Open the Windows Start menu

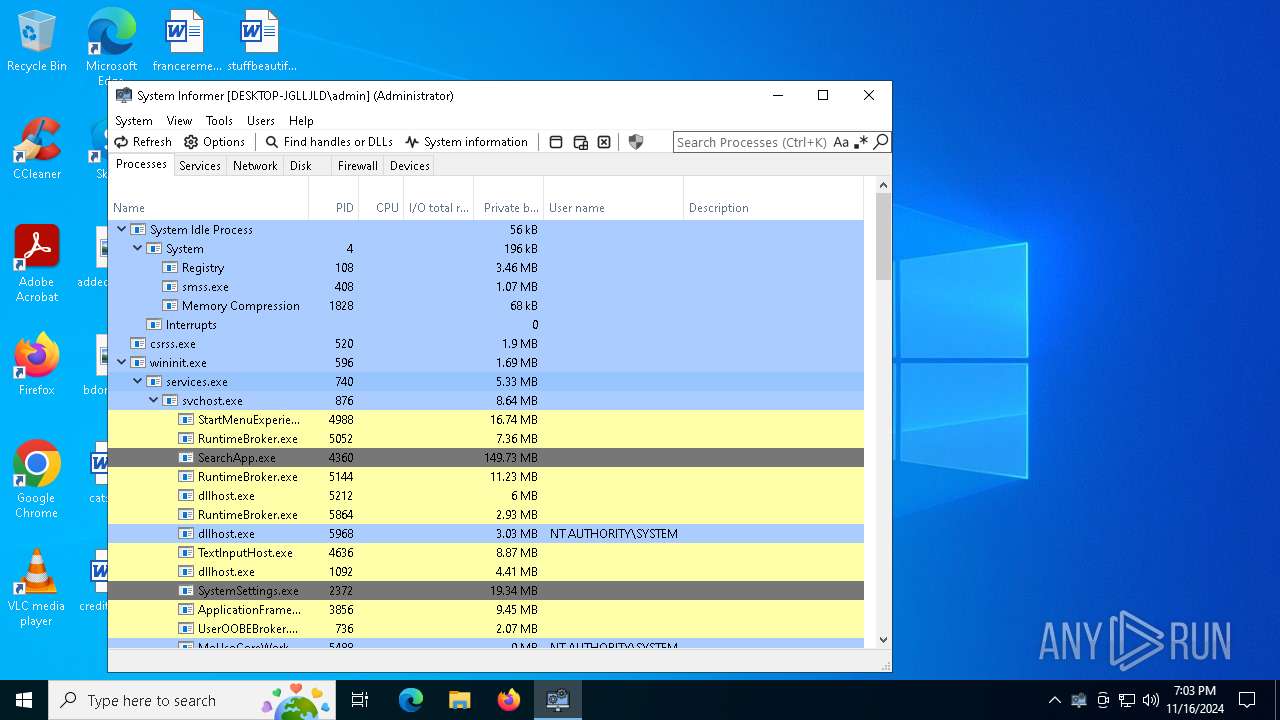(24, 700)
